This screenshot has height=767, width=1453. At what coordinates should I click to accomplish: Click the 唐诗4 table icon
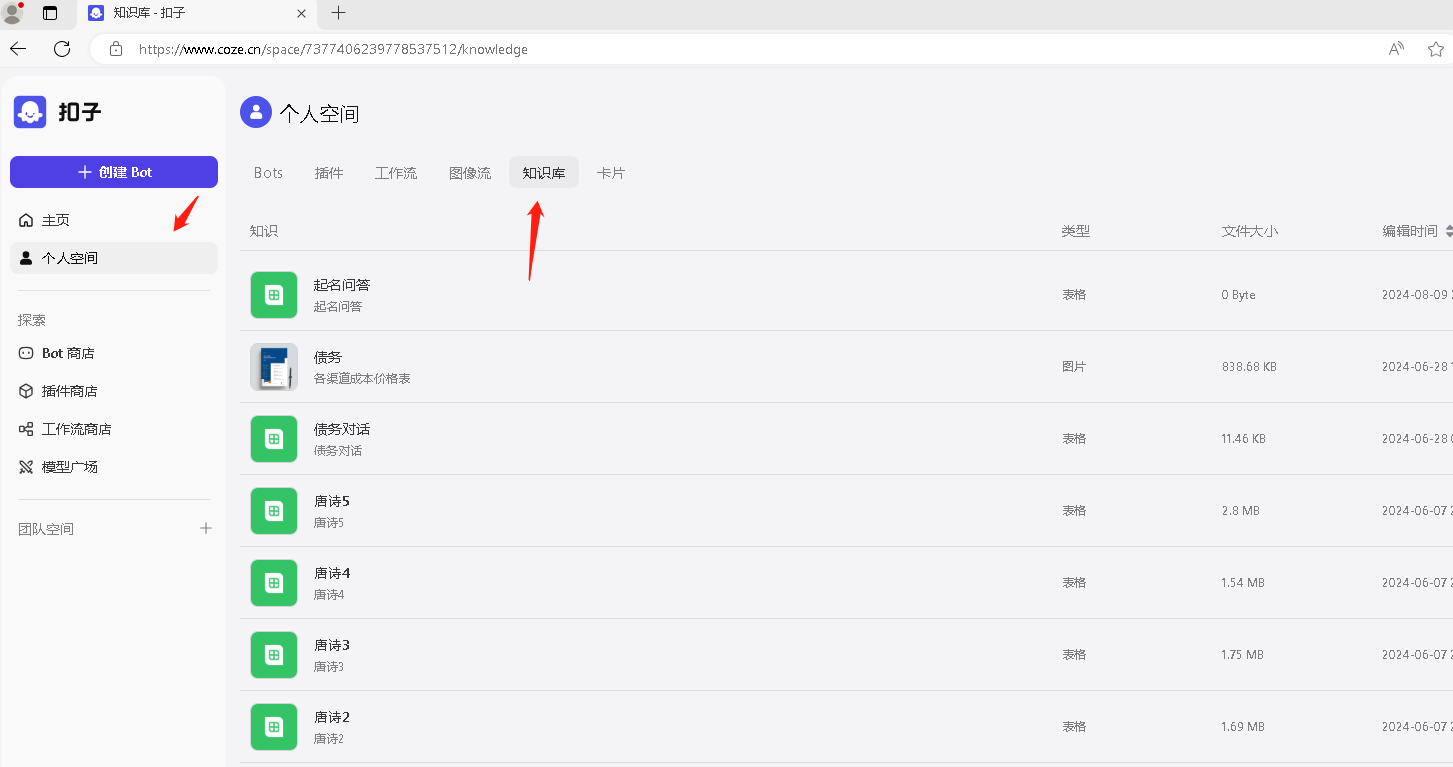click(274, 583)
